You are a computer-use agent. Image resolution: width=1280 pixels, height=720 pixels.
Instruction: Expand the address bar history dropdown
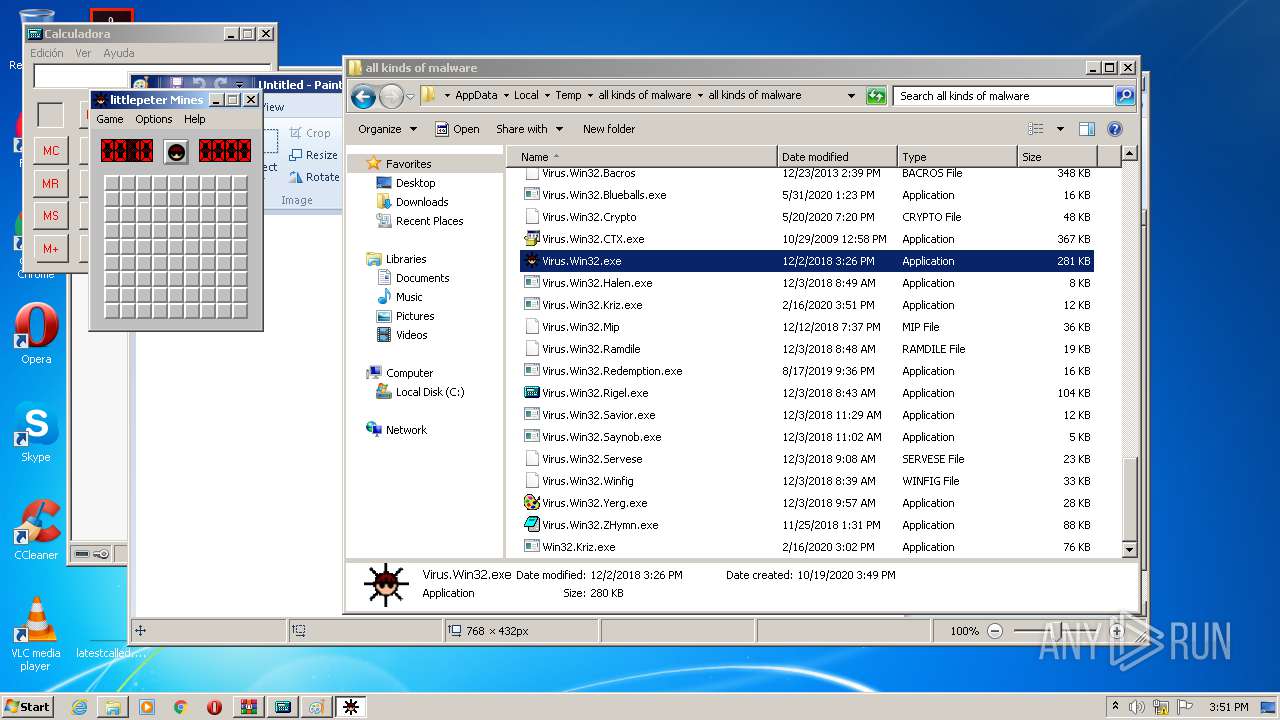[x=851, y=96]
